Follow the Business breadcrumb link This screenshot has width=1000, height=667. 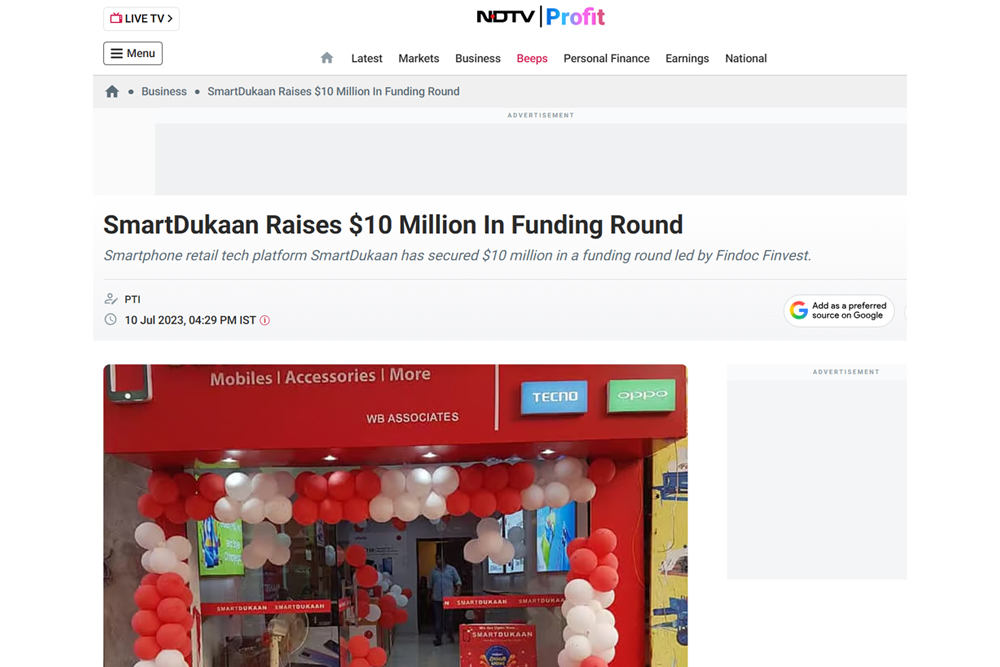tap(164, 91)
